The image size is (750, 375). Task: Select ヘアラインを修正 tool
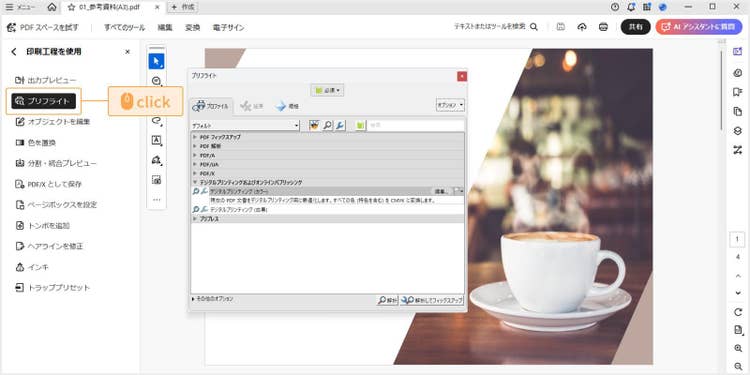(x=49, y=246)
